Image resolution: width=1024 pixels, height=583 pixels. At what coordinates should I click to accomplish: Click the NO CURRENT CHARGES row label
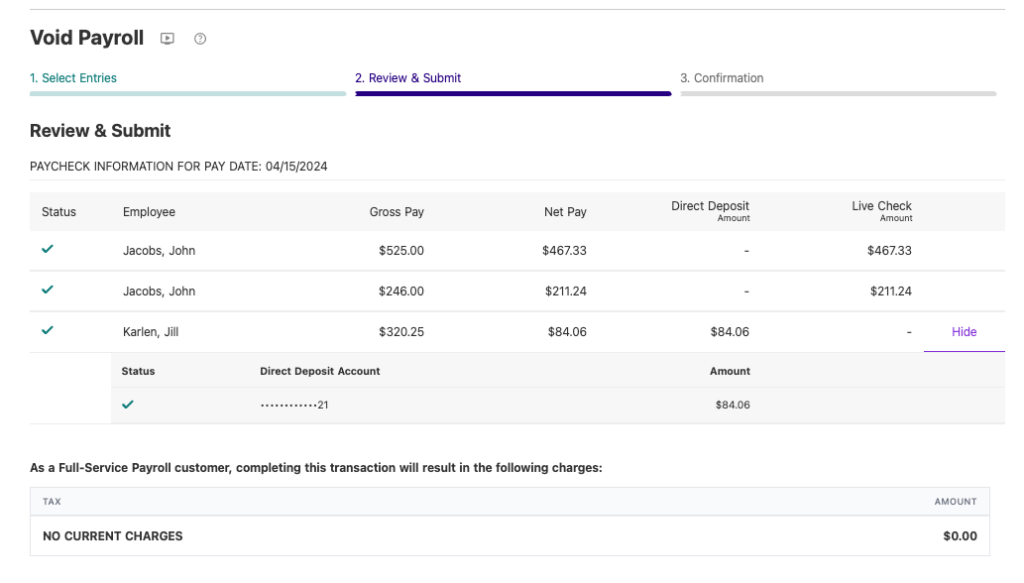[112, 536]
